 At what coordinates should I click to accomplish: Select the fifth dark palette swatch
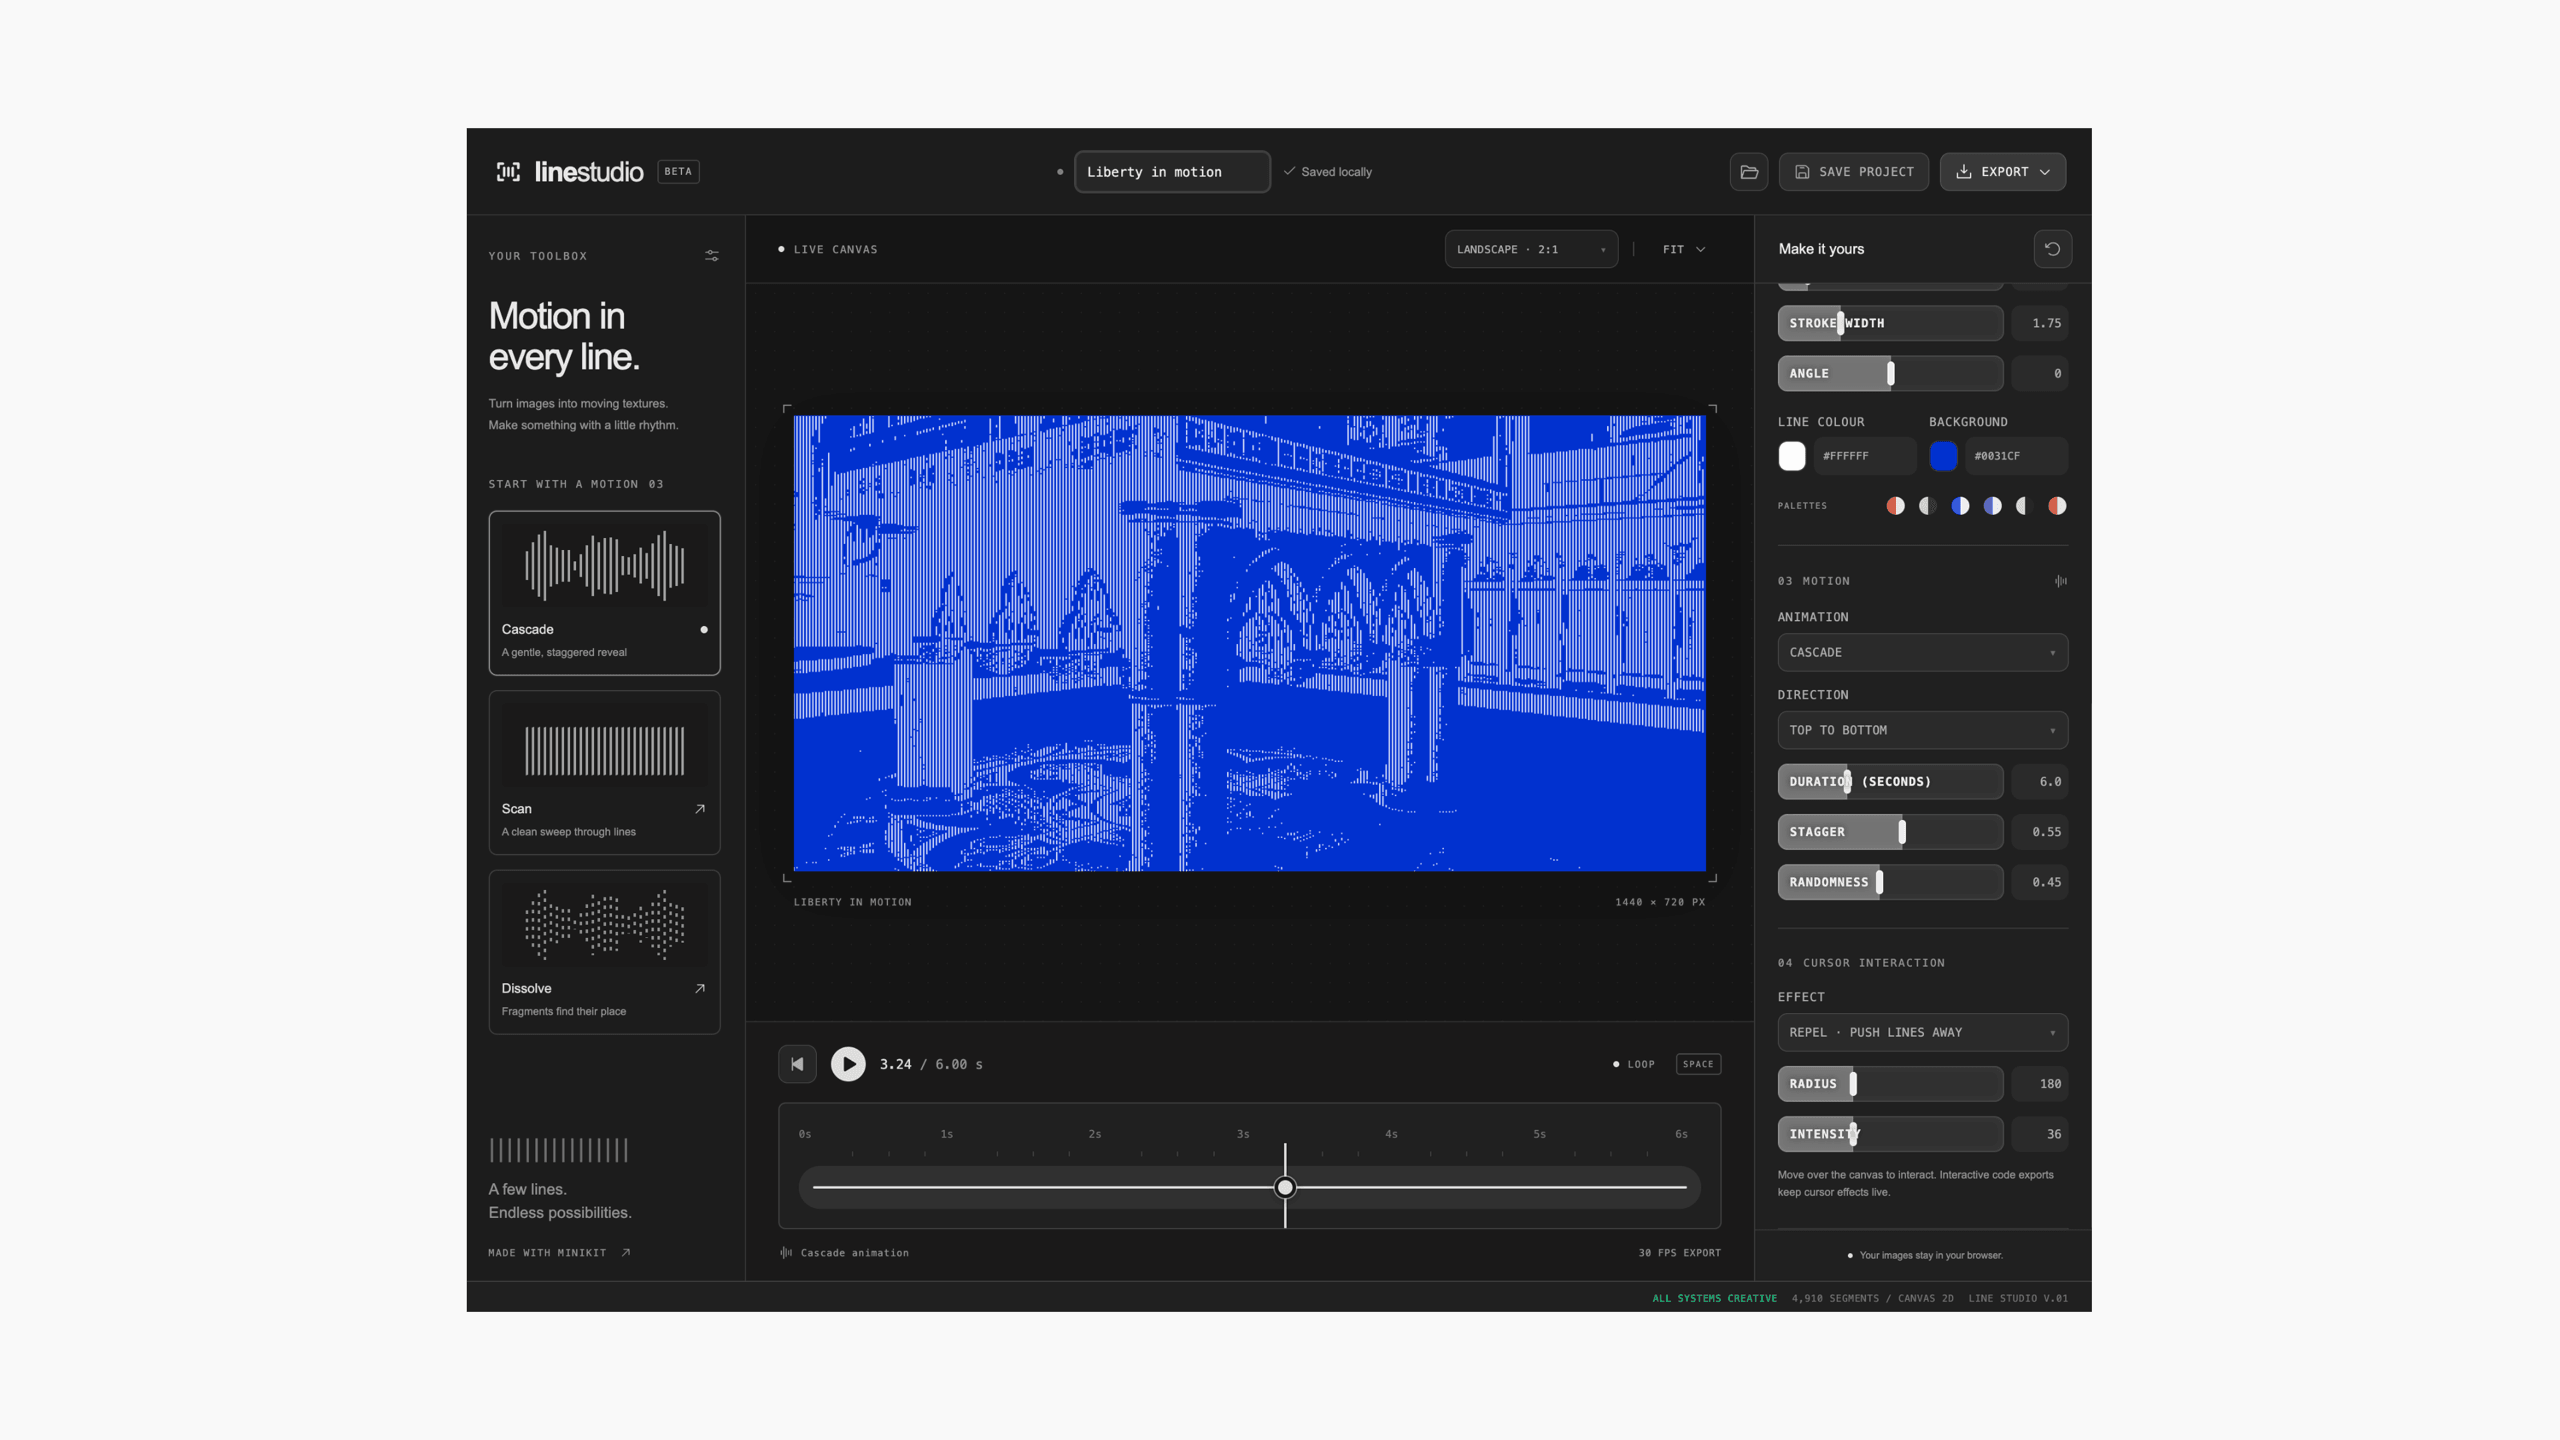(2024, 506)
